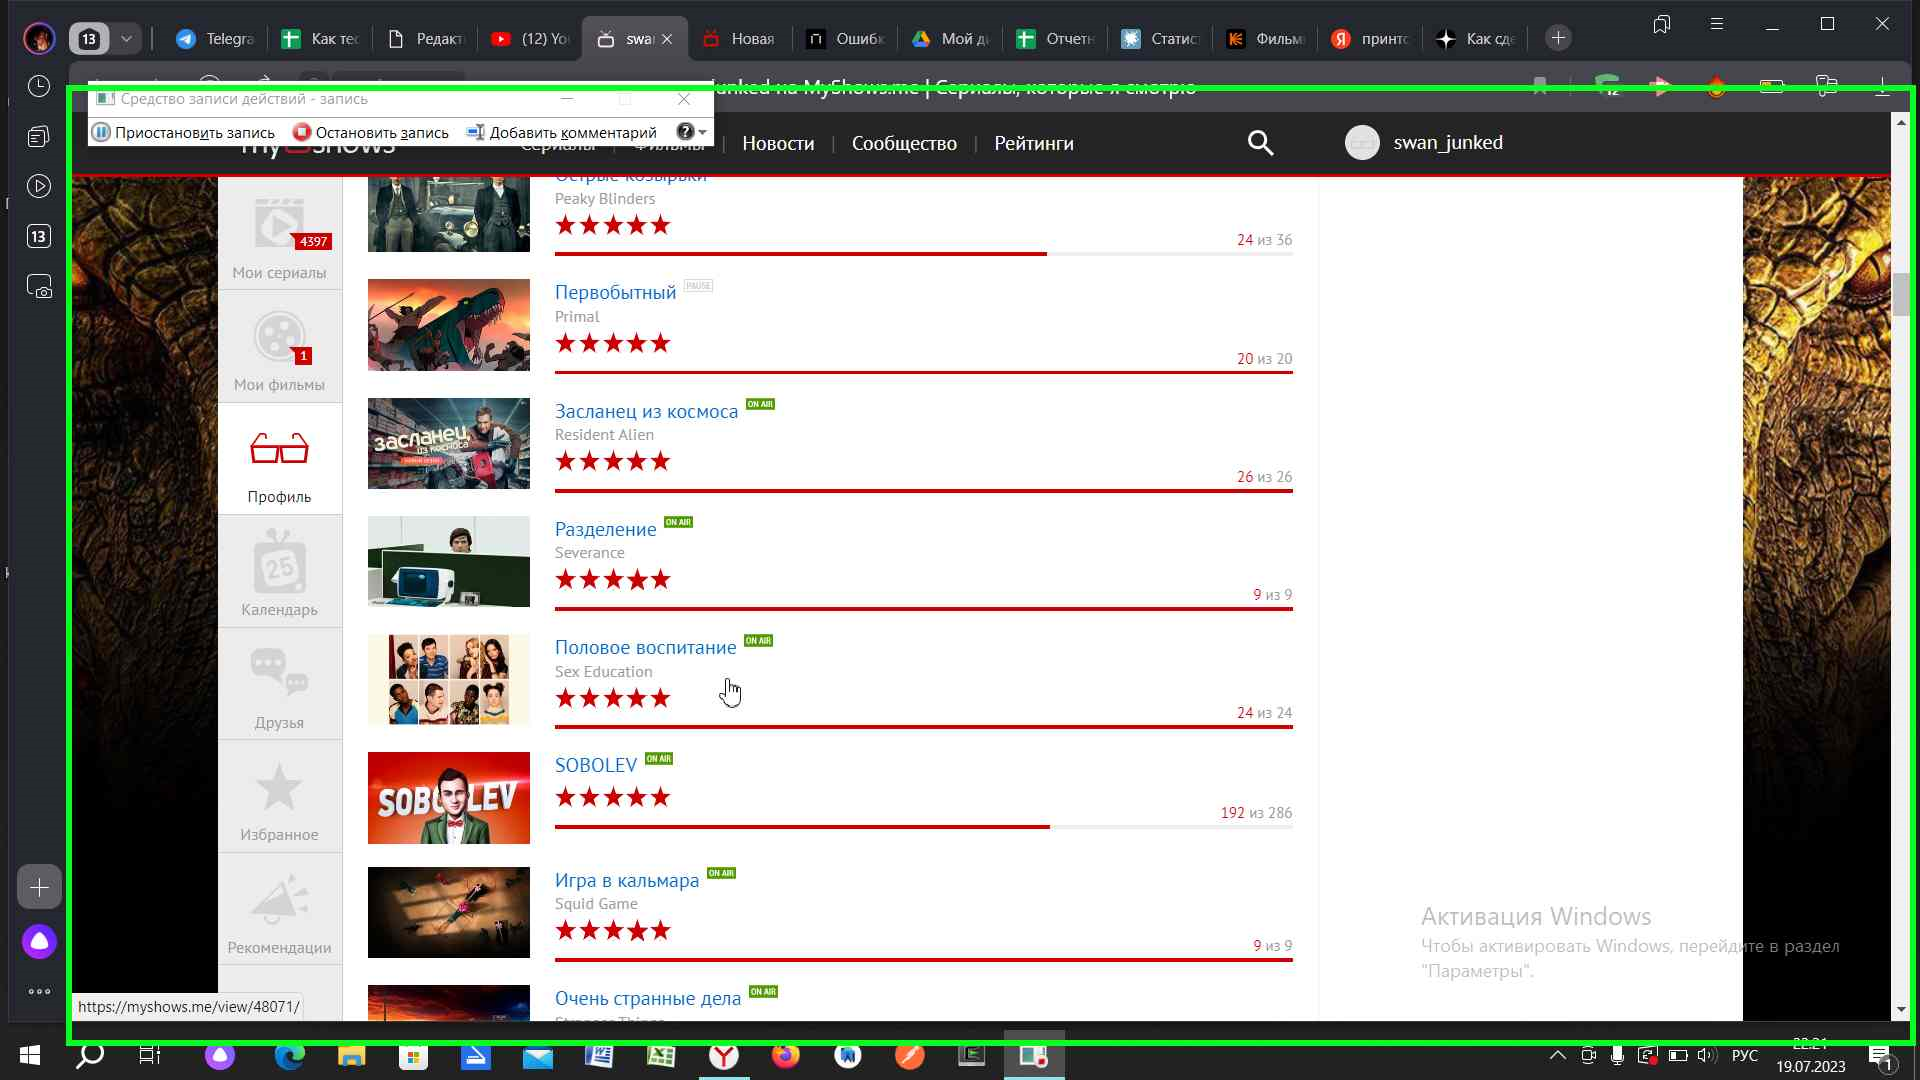This screenshot has width=1920, height=1080.
Task: Switch to the (12) YouTube tab
Action: tap(530, 39)
